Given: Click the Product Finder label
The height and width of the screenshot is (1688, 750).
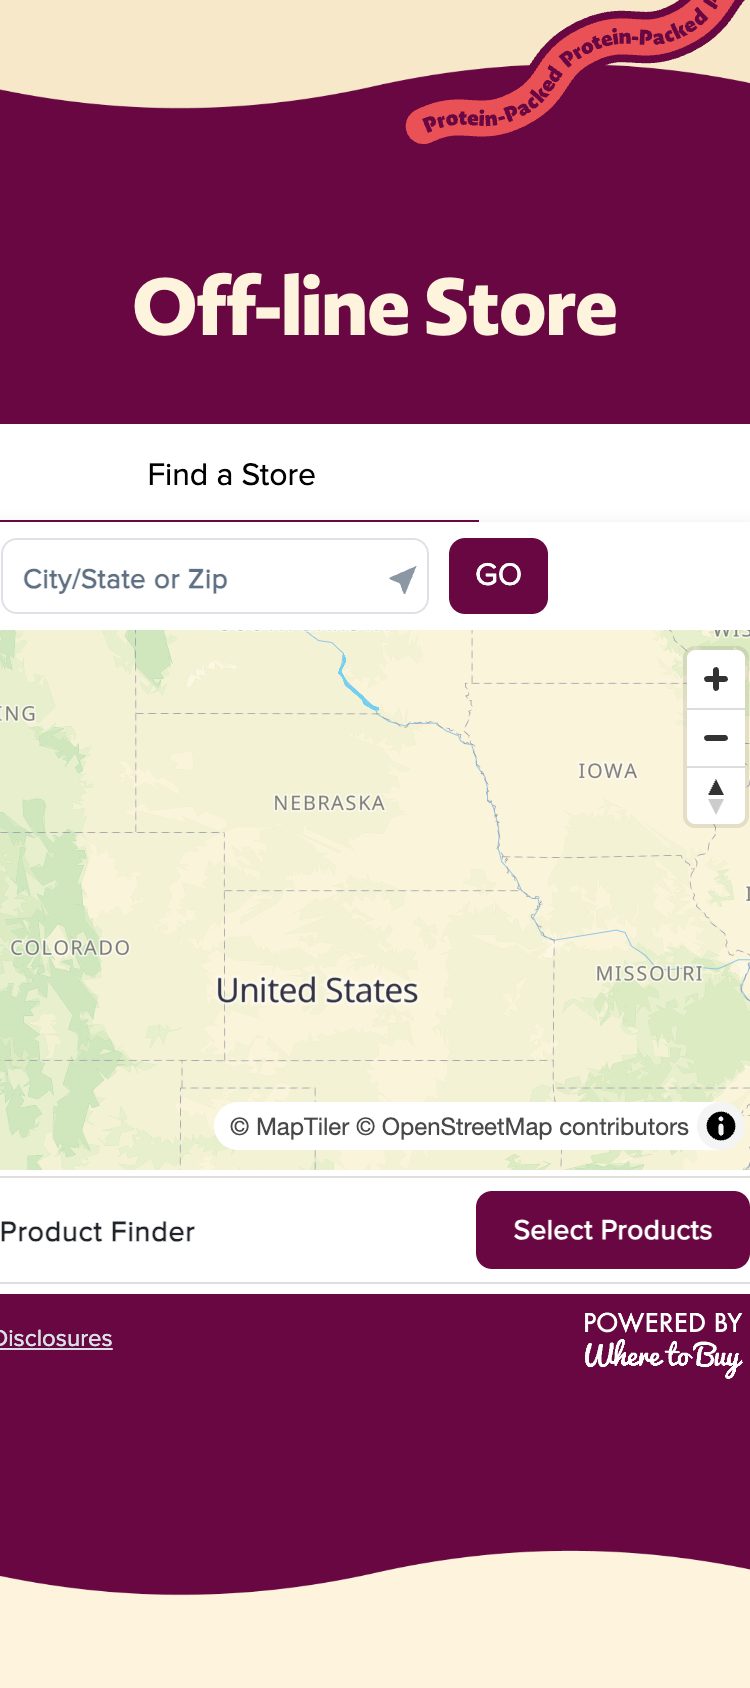Looking at the screenshot, I should tap(98, 1232).
